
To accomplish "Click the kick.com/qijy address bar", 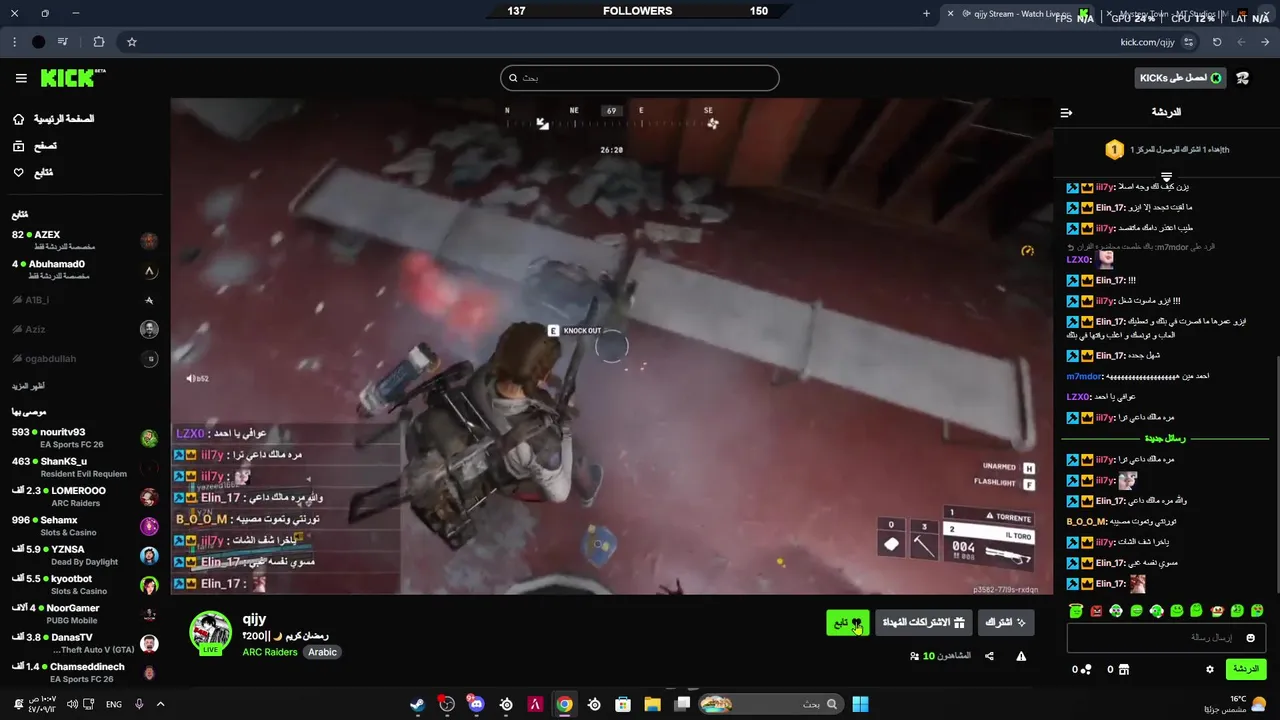I will (x=1147, y=42).
